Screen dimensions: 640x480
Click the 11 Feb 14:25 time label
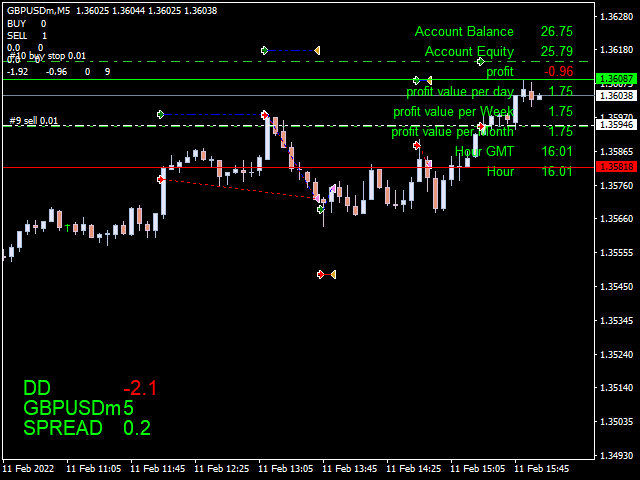[413, 469]
